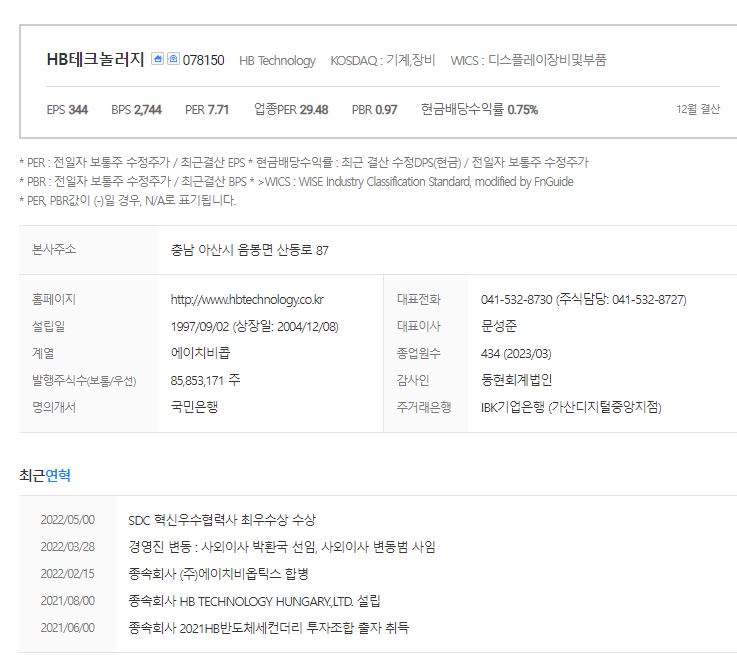Viewport: 737px width, 660px height.
Task: Click the homepage house icon next to HB테크놀러지
Action: pos(157,59)
